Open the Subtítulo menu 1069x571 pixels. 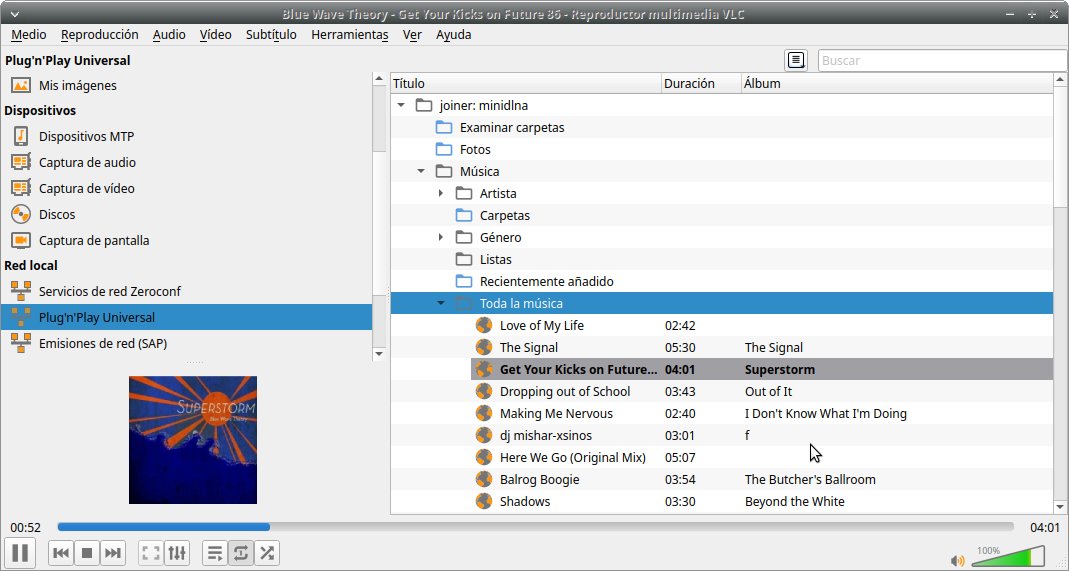pos(271,35)
